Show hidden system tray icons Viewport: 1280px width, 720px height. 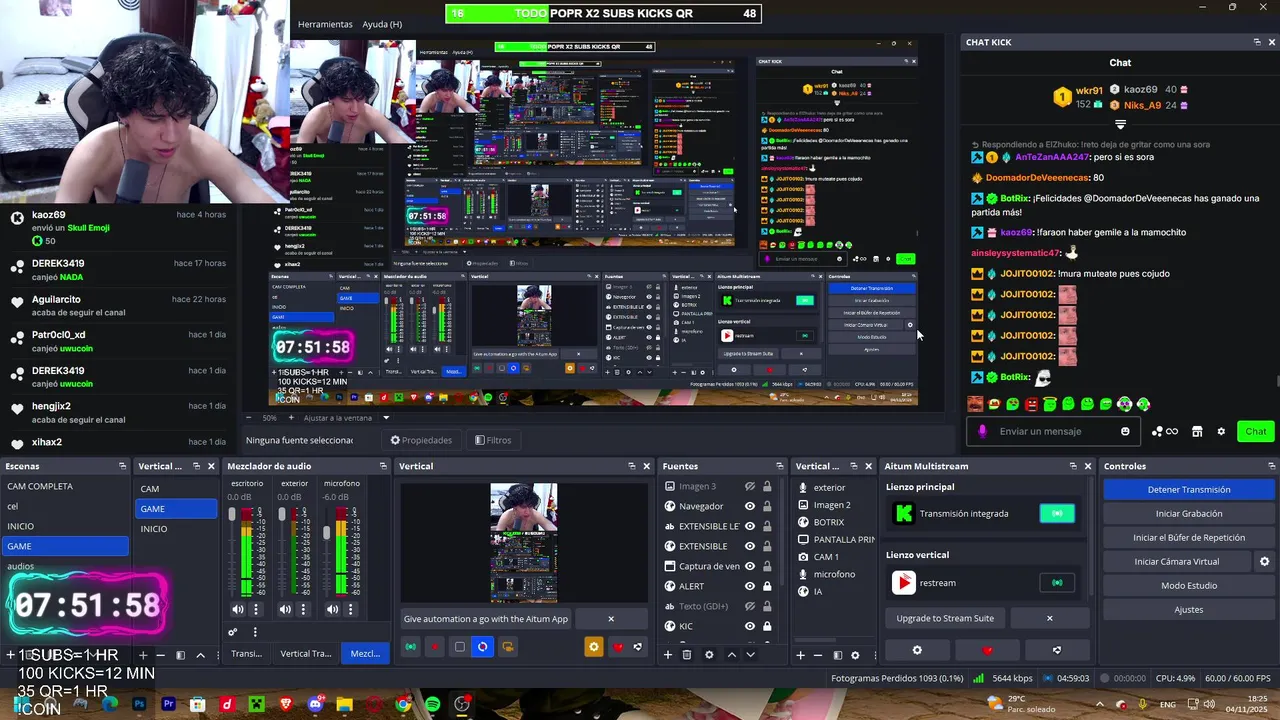pos(1099,704)
